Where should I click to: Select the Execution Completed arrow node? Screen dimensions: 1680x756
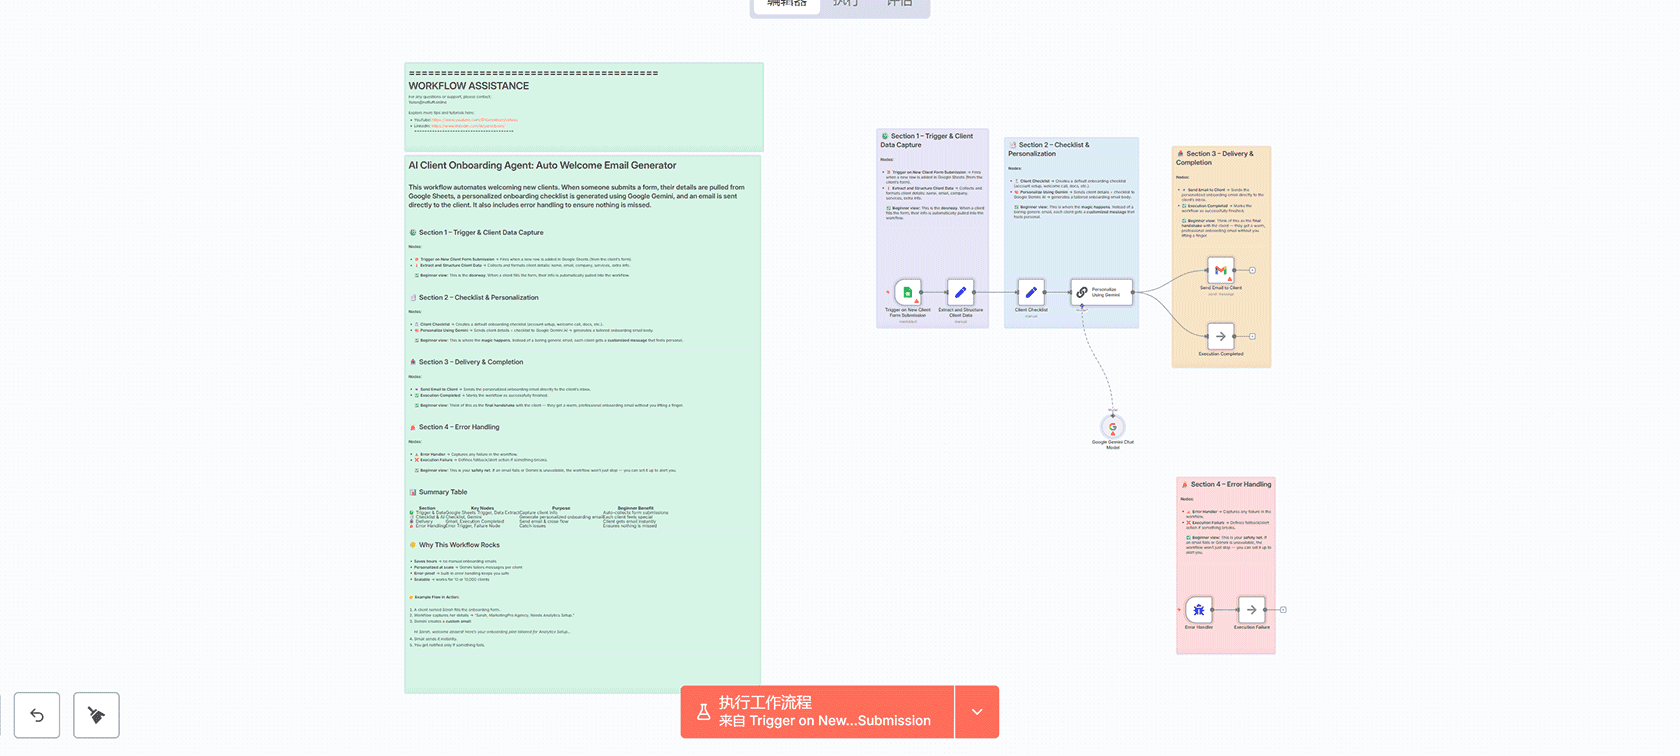[1220, 336]
